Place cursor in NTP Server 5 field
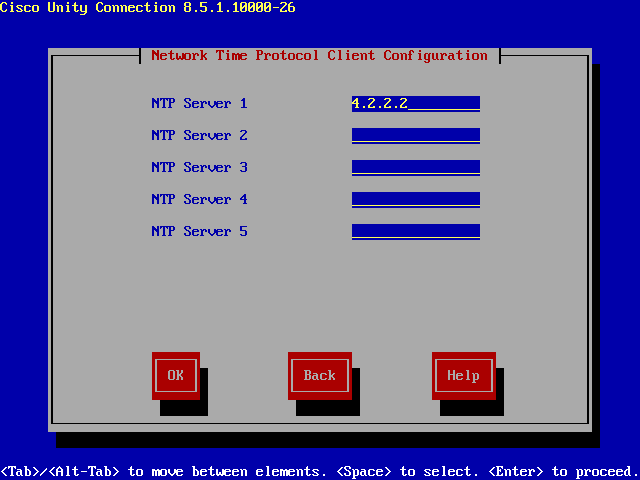Viewport: 640px width, 480px height. [x=415, y=231]
